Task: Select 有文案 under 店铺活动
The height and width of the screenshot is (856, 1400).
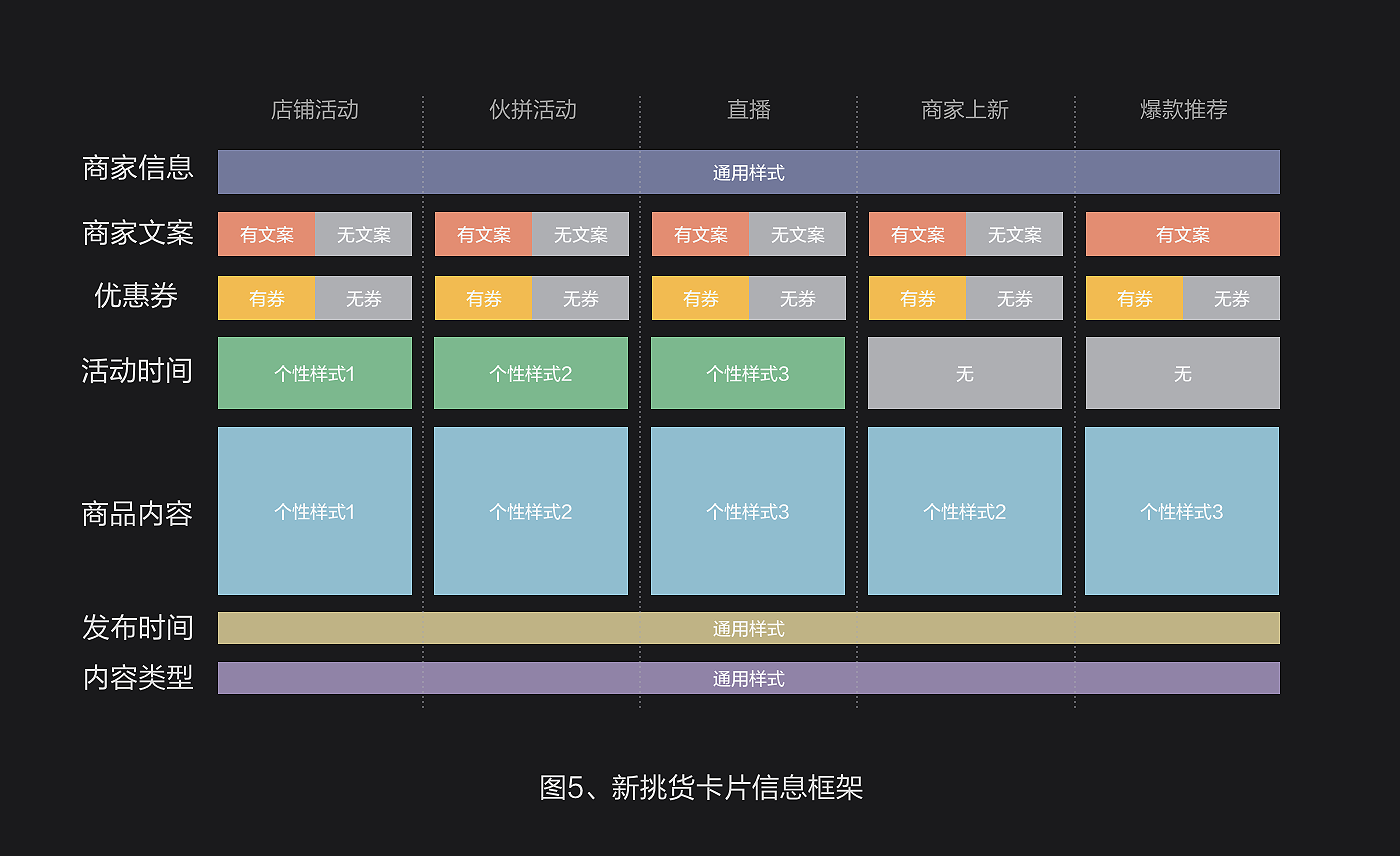Action: [267, 234]
